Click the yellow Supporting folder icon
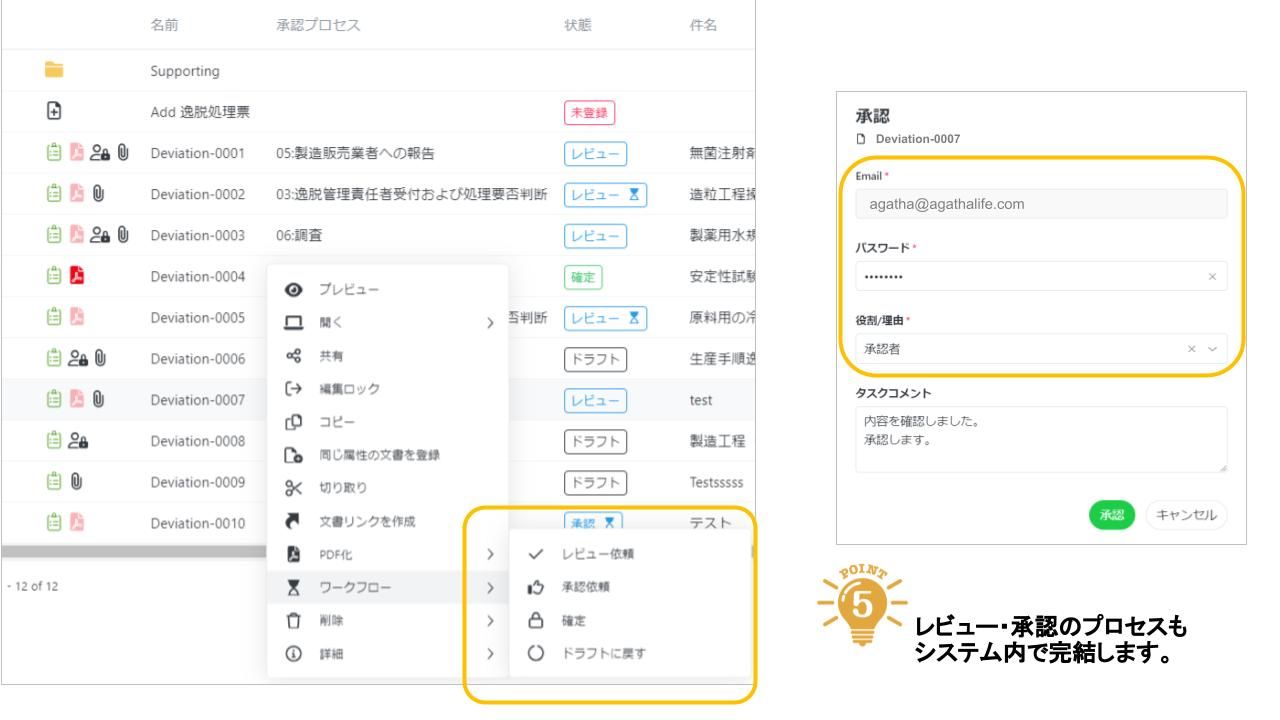 tap(53, 71)
